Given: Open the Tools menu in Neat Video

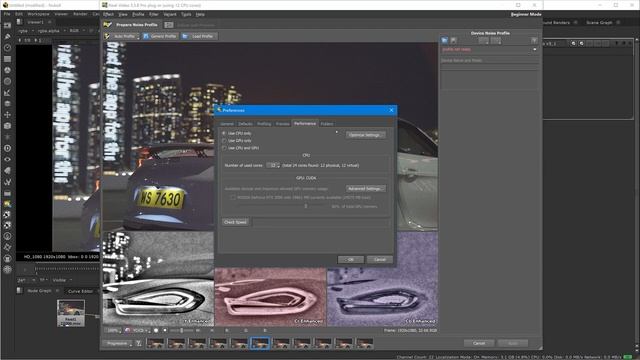Looking at the screenshot, I should [186, 14].
